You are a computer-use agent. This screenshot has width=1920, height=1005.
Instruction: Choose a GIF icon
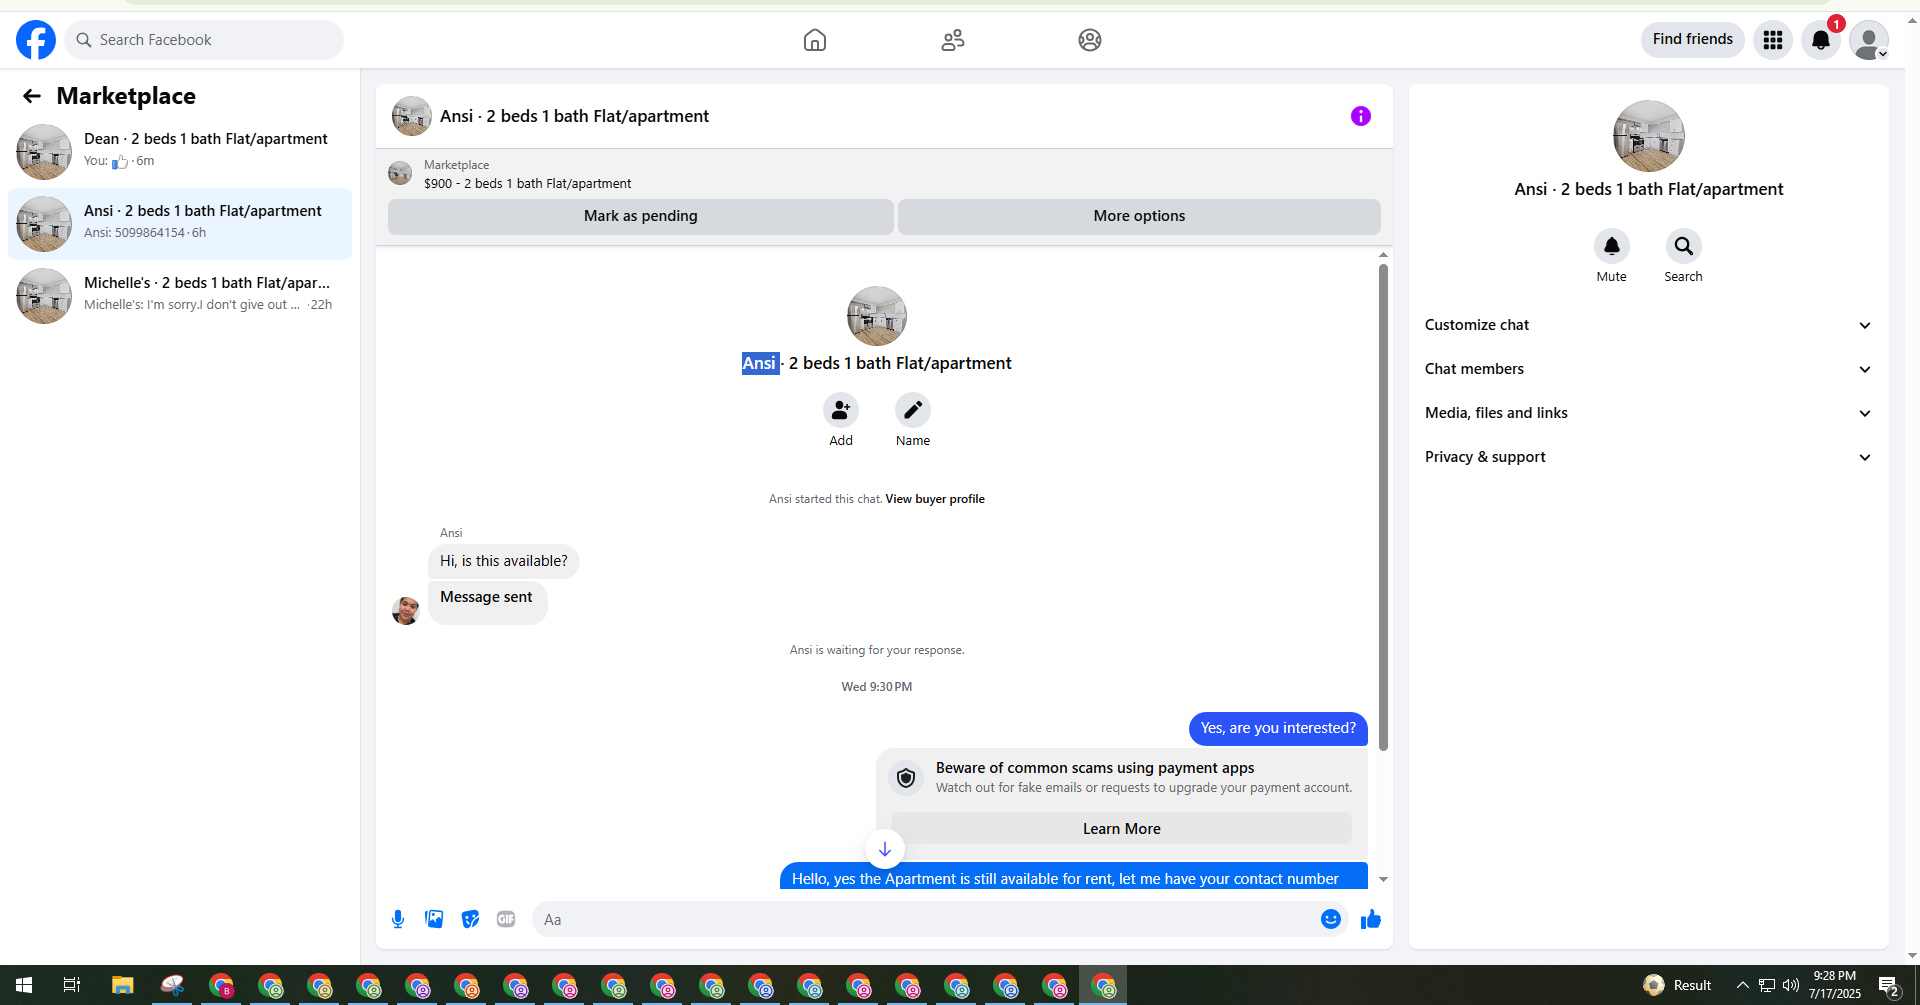pyautogui.click(x=506, y=919)
